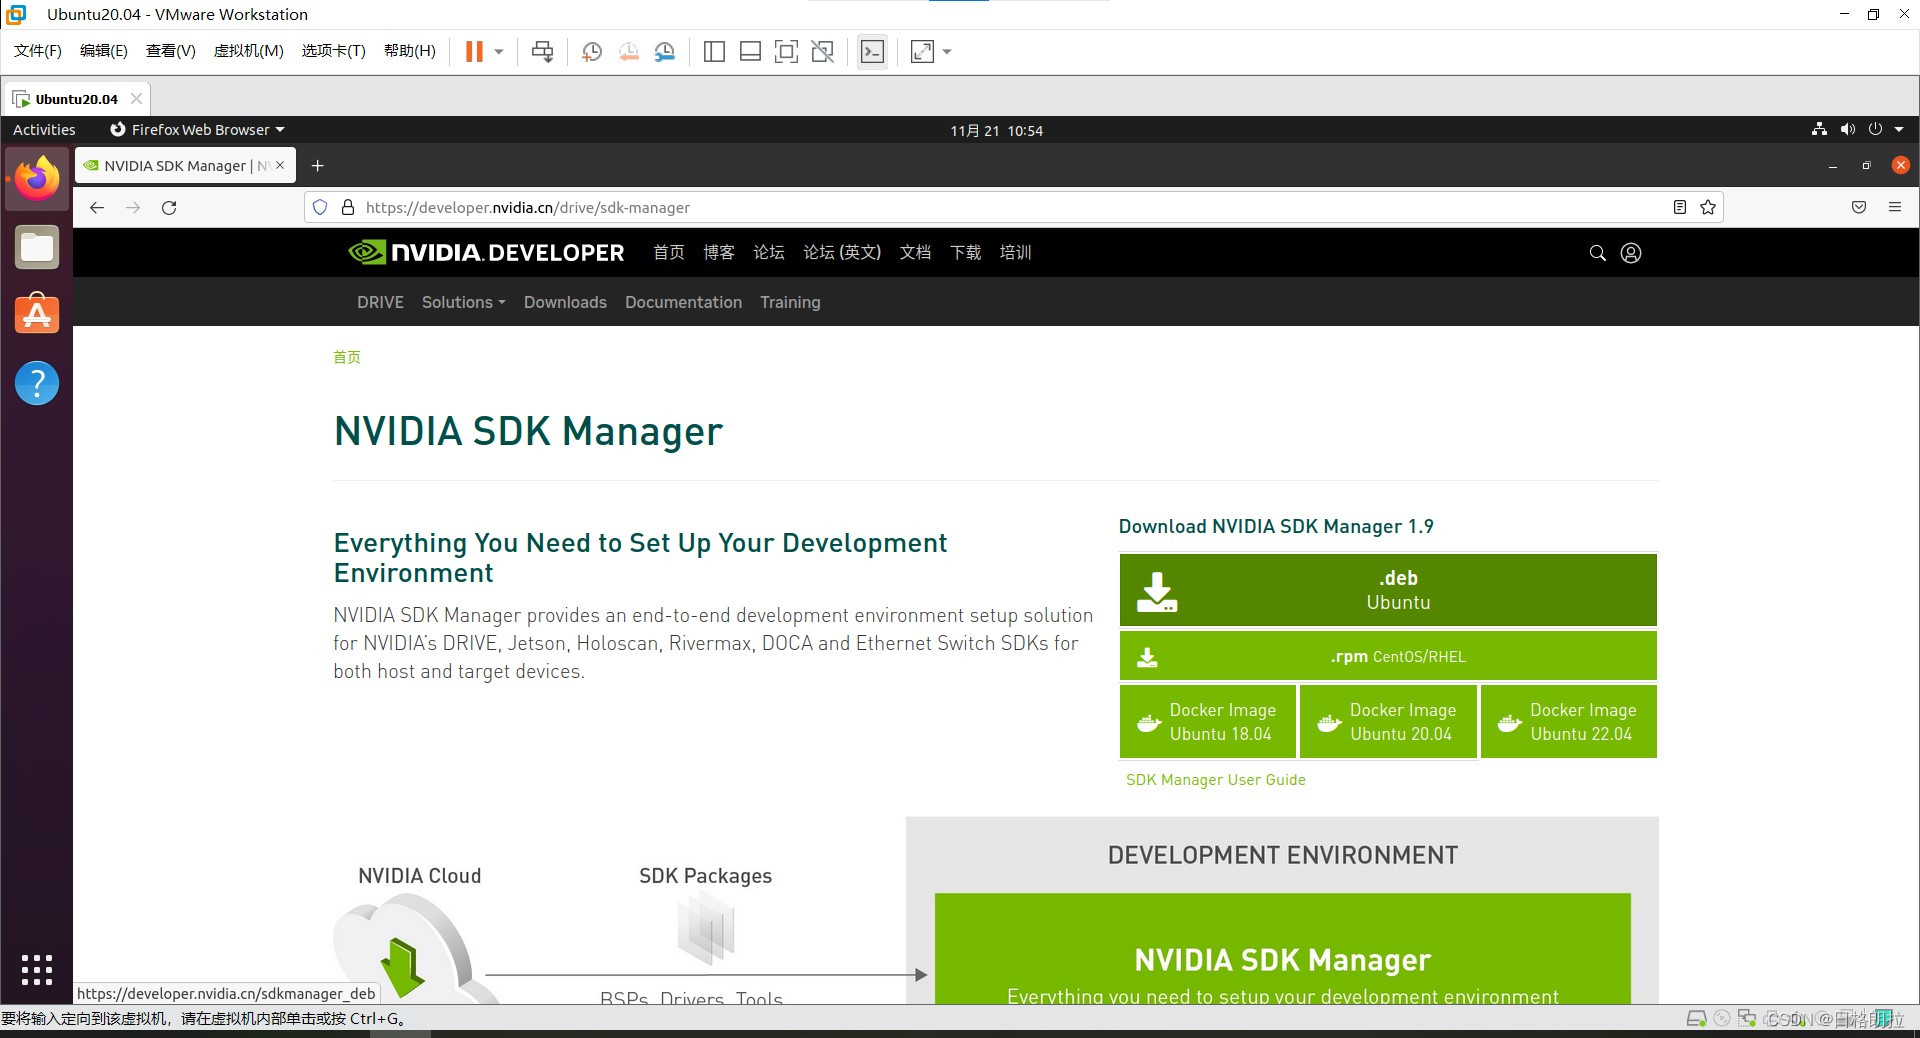
Task: Select the Ubuntu20.04 VM tab
Action: (x=76, y=99)
